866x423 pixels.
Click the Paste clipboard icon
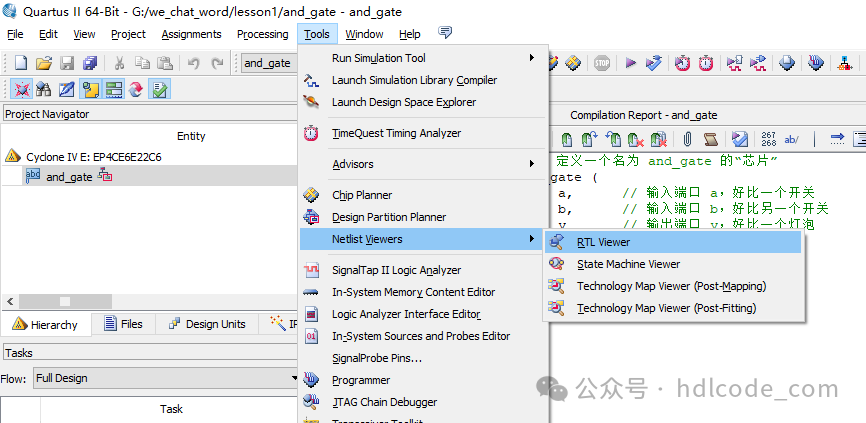[165, 63]
